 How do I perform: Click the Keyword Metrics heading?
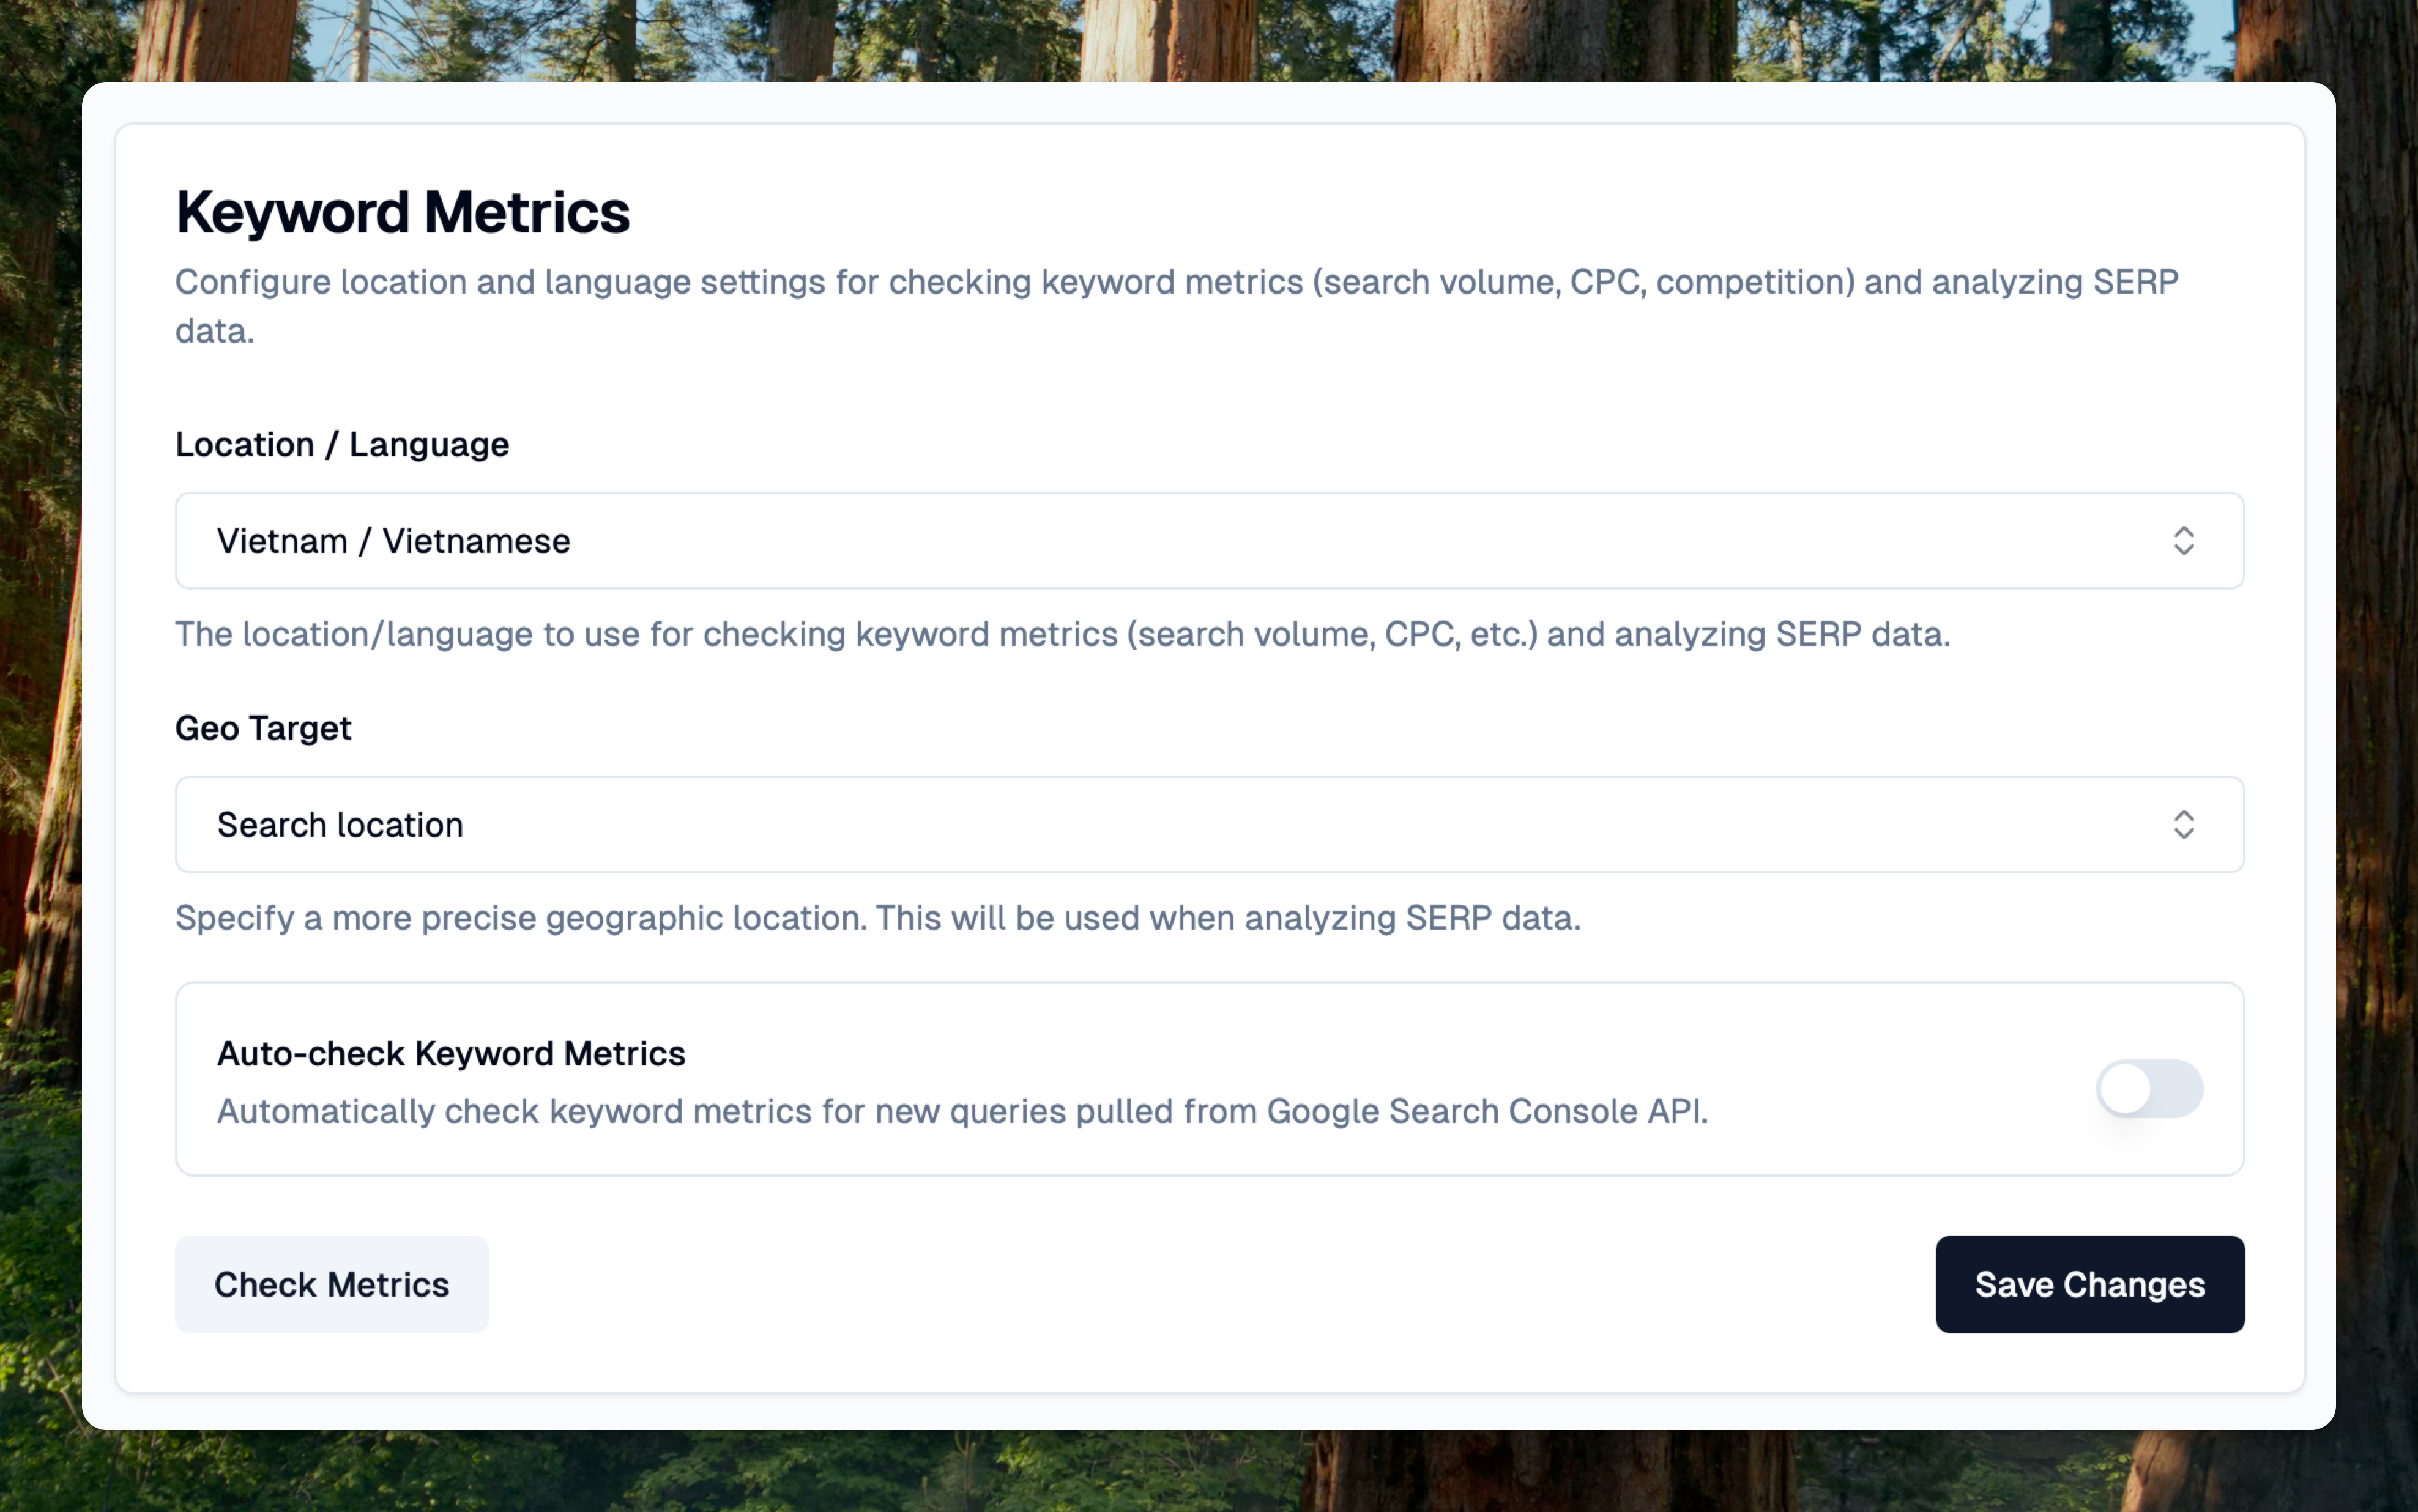[402, 212]
